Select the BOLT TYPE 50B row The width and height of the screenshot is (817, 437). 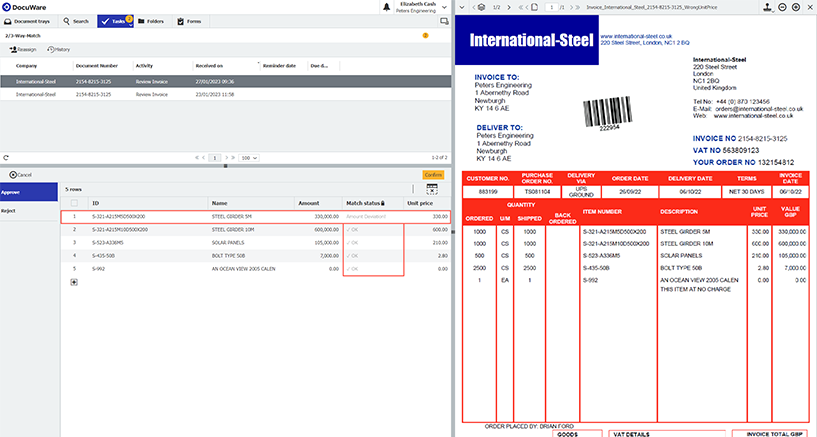pos(255,256)
